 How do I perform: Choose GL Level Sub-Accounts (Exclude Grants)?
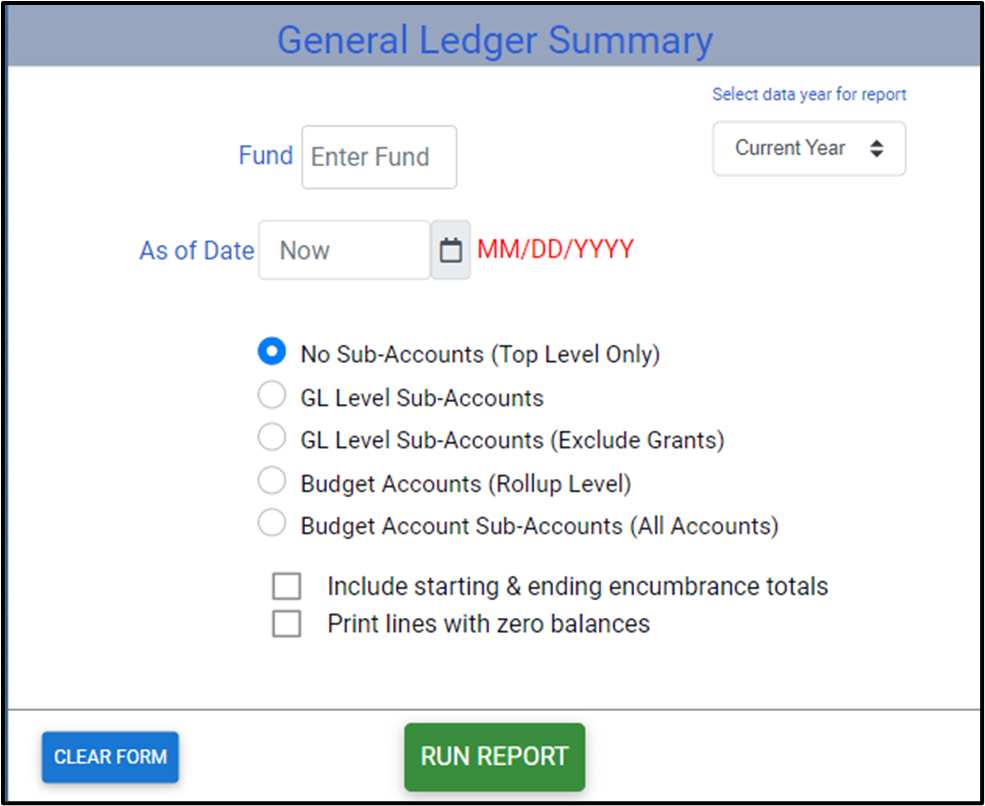point(271,437)
